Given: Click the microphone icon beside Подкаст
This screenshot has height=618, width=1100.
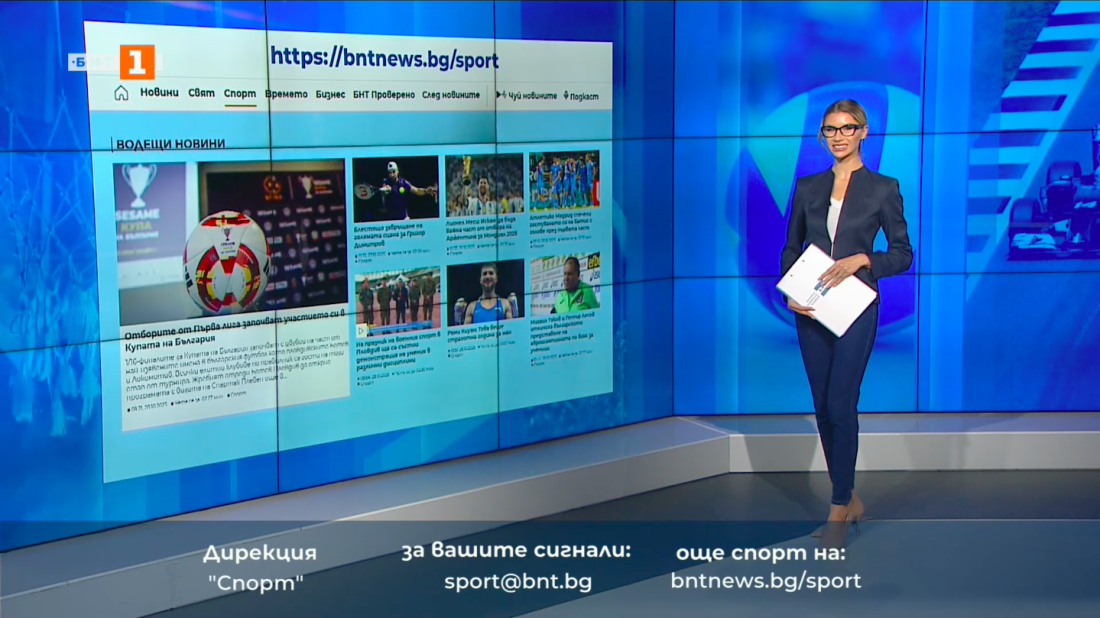Looking at the screenshot, I should coord(566,96).
